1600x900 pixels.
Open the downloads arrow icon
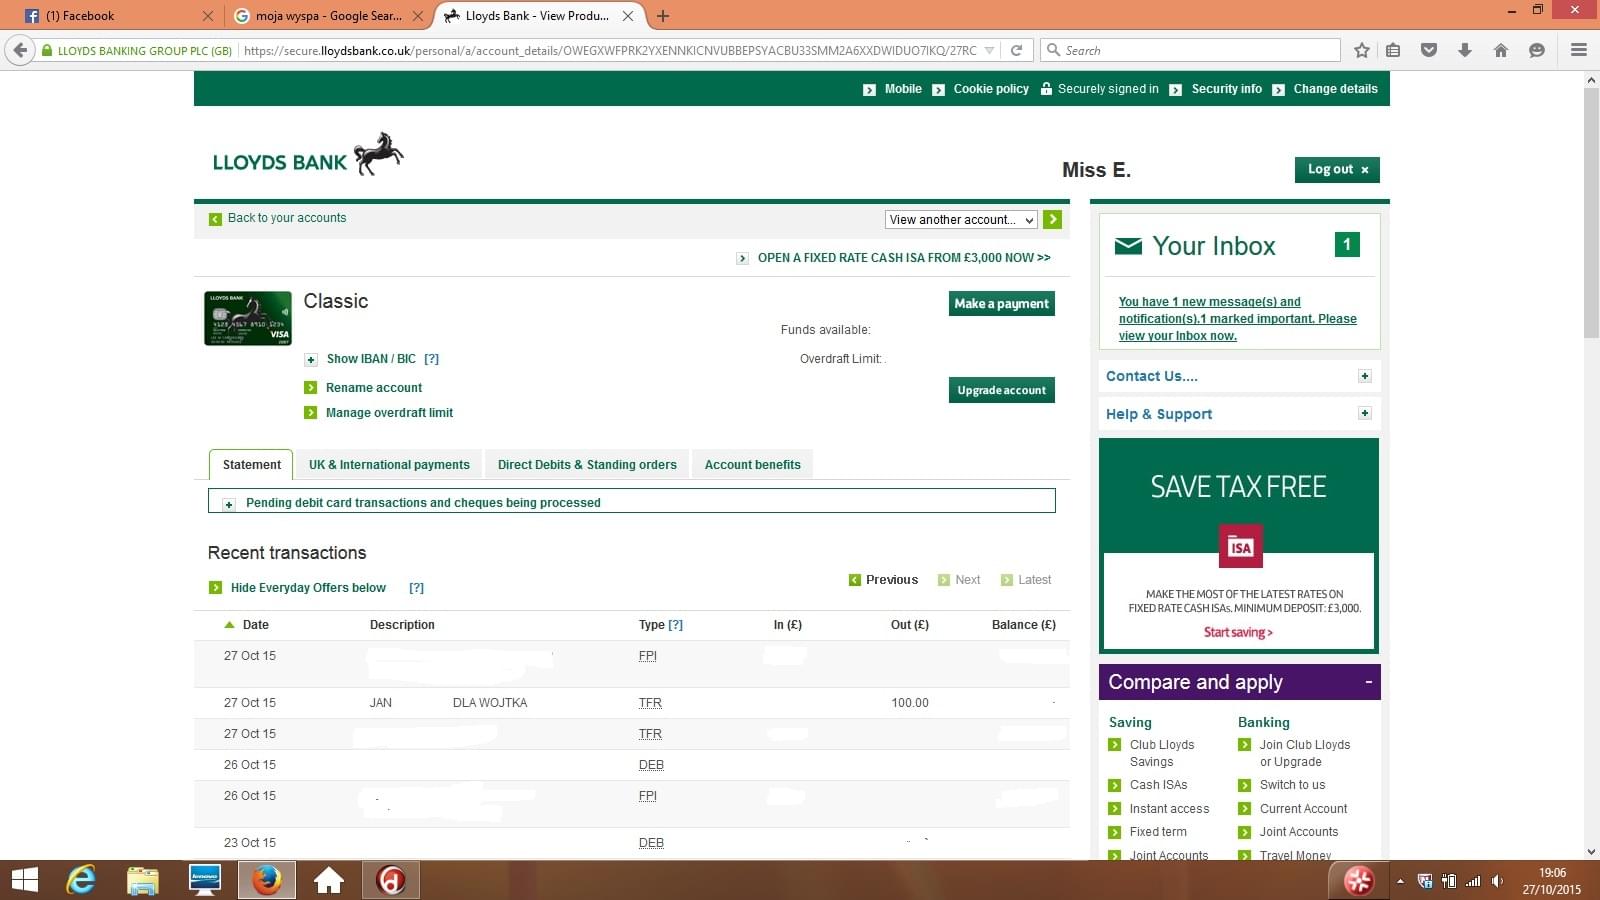tap(1465, 50)
